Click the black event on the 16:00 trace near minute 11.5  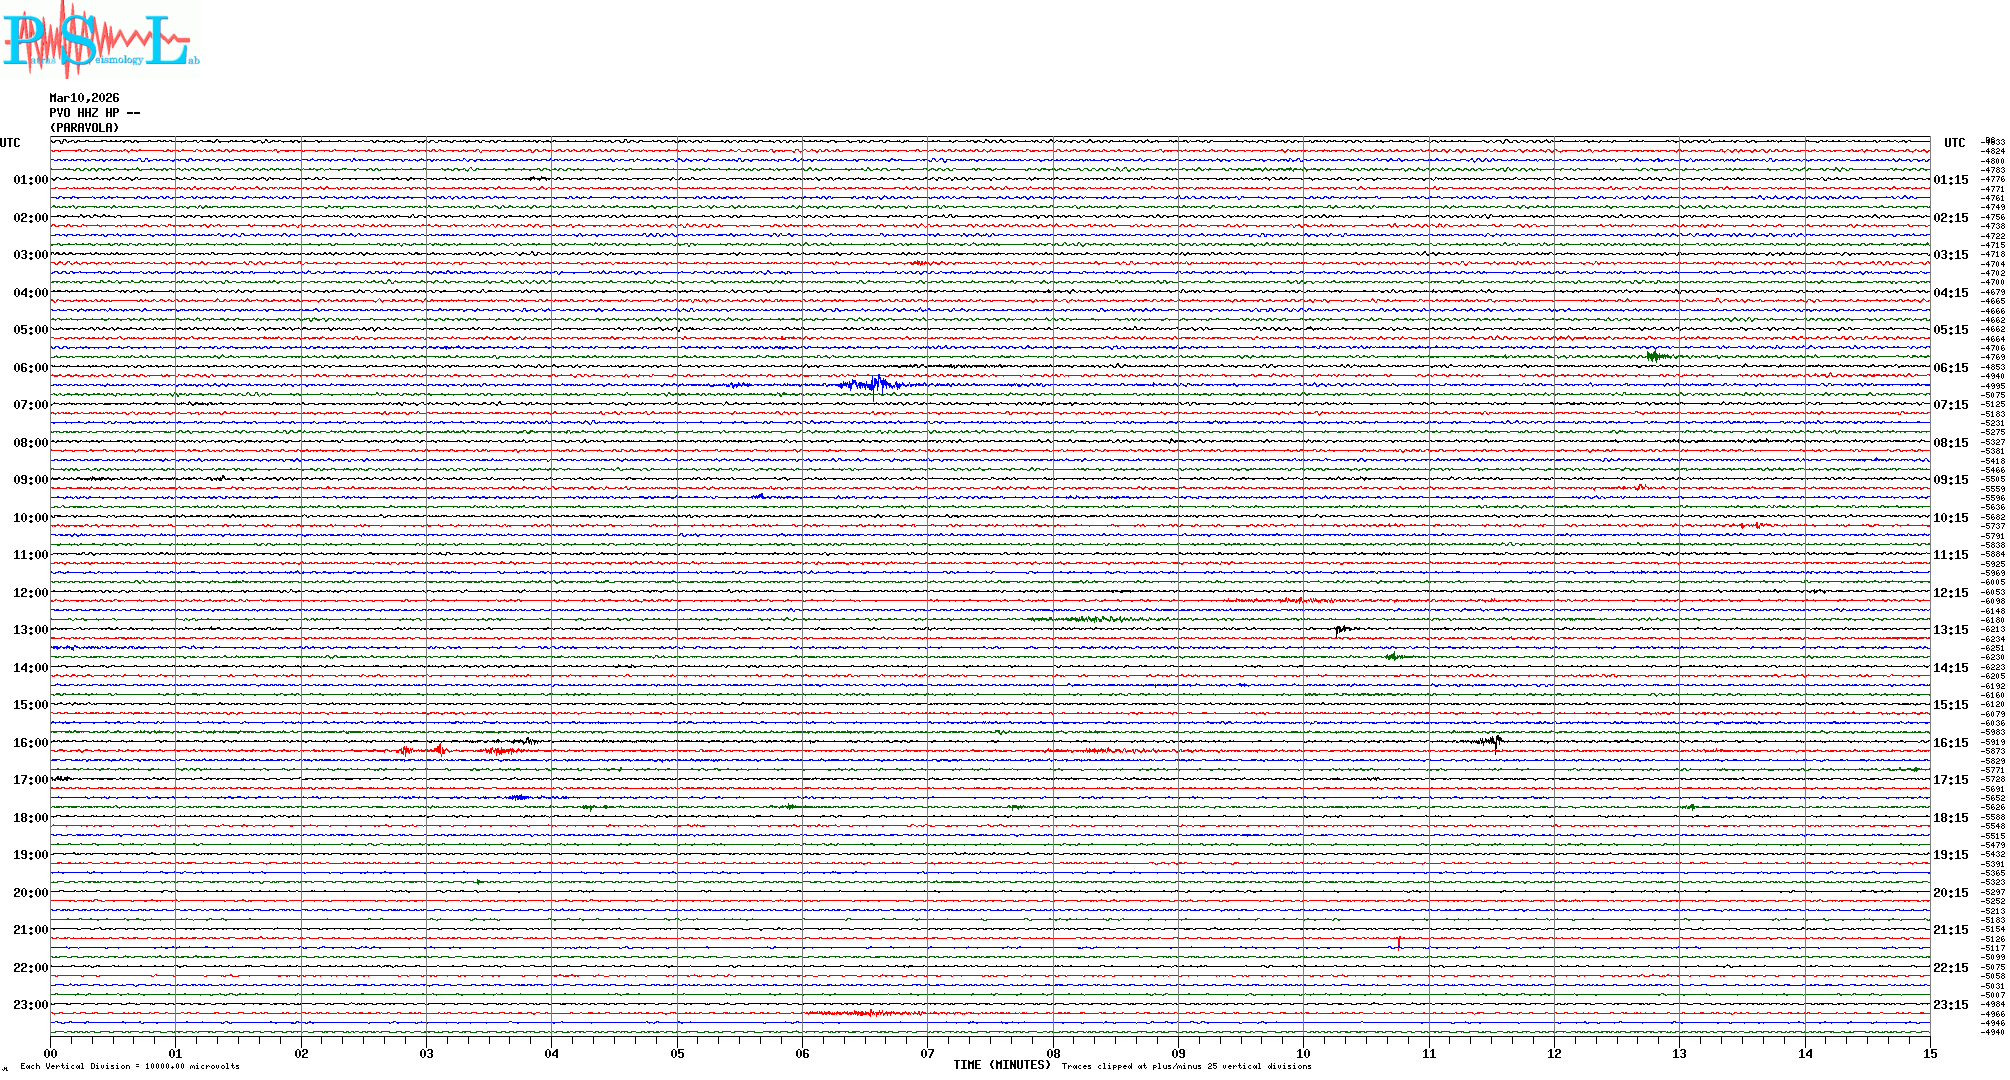pos(1494,741)
